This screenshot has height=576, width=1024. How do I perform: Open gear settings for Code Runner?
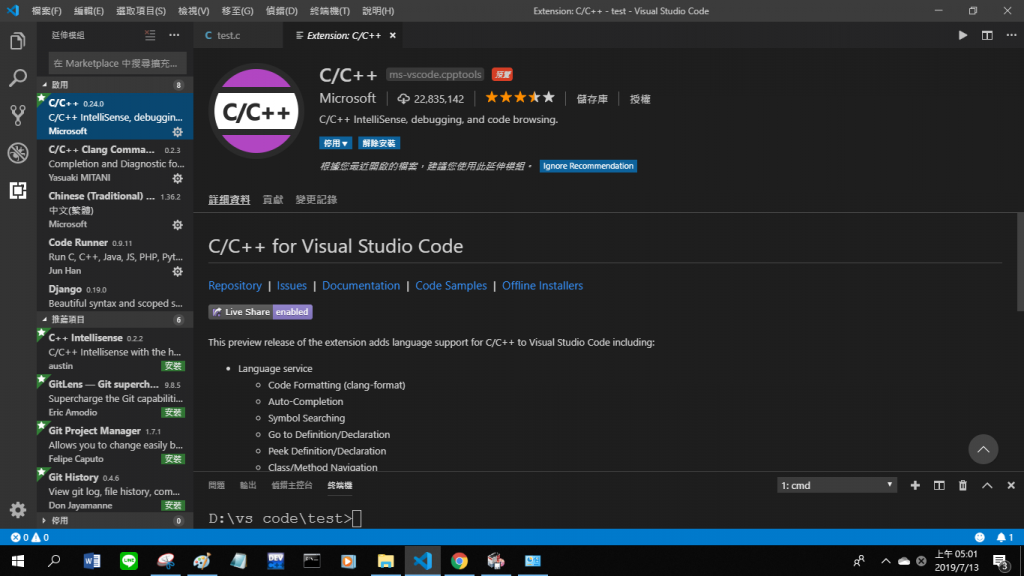178,271
